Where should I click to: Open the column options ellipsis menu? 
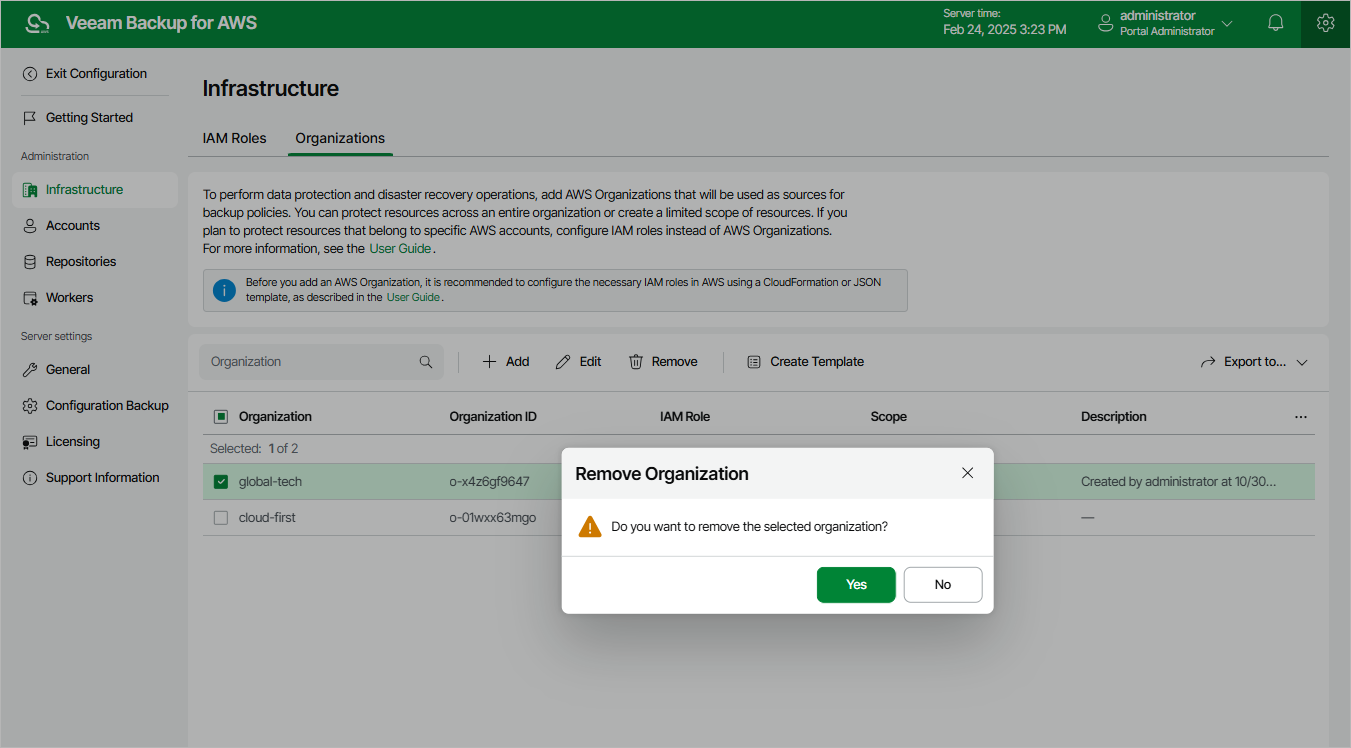tap(1300, 417)
